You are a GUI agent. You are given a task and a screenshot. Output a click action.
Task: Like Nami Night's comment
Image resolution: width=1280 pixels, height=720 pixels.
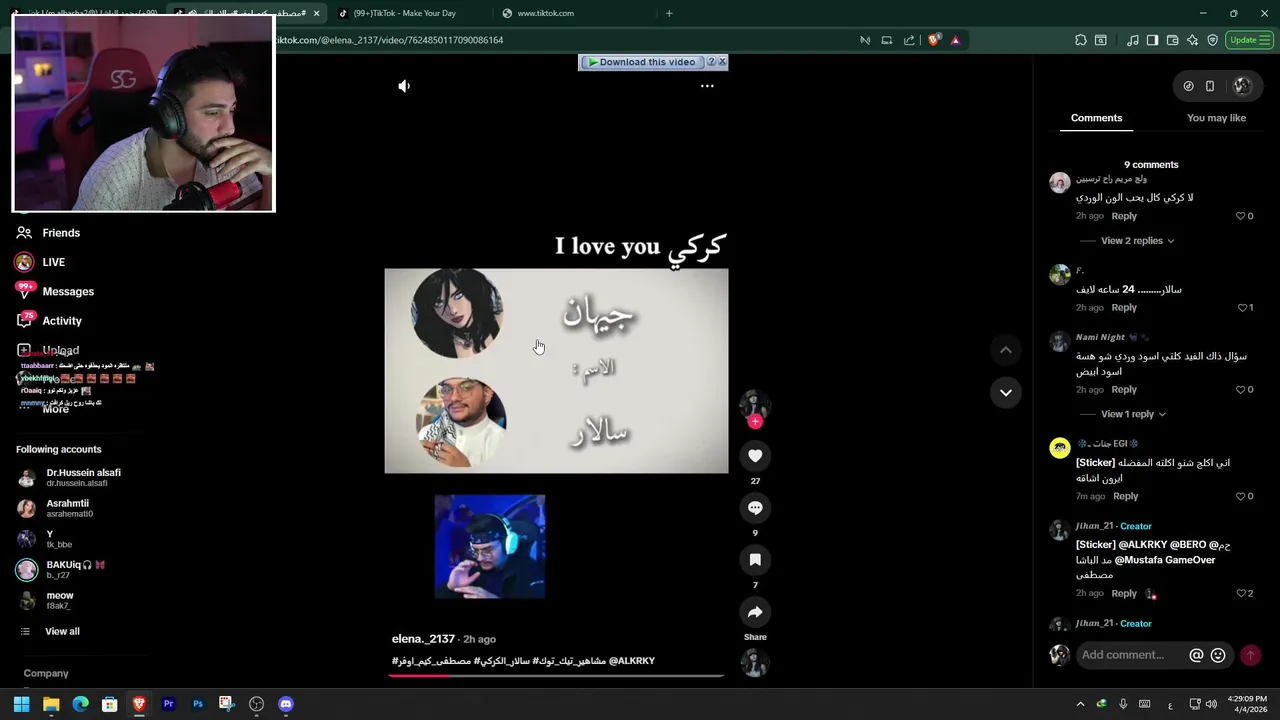(x=1241, y=390)
